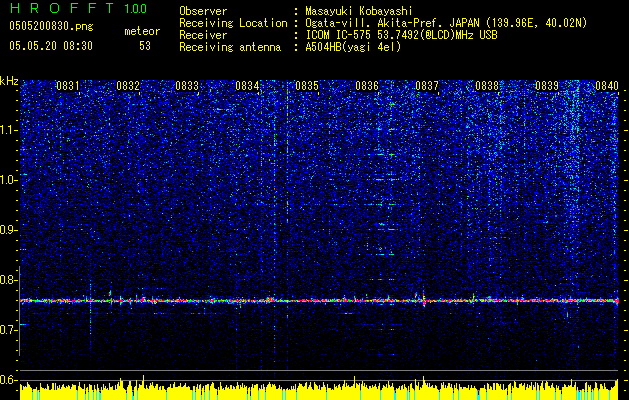Click the Receiving antenna label
This screenshot has height=400, width=629.
click(x=230, y=47)
